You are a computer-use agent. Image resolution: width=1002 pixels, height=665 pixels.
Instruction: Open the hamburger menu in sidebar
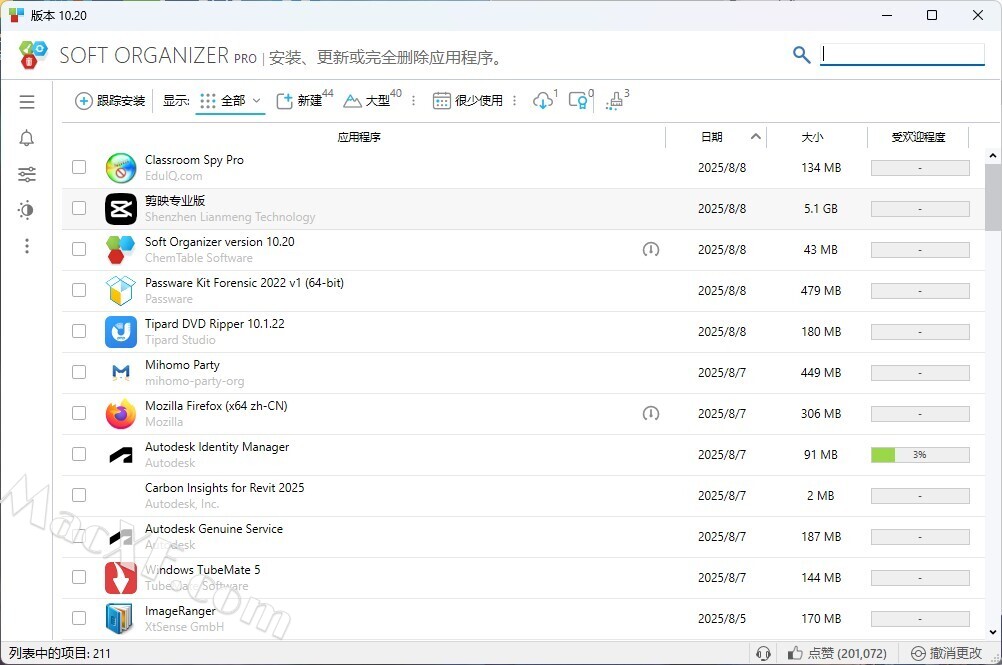27,102
